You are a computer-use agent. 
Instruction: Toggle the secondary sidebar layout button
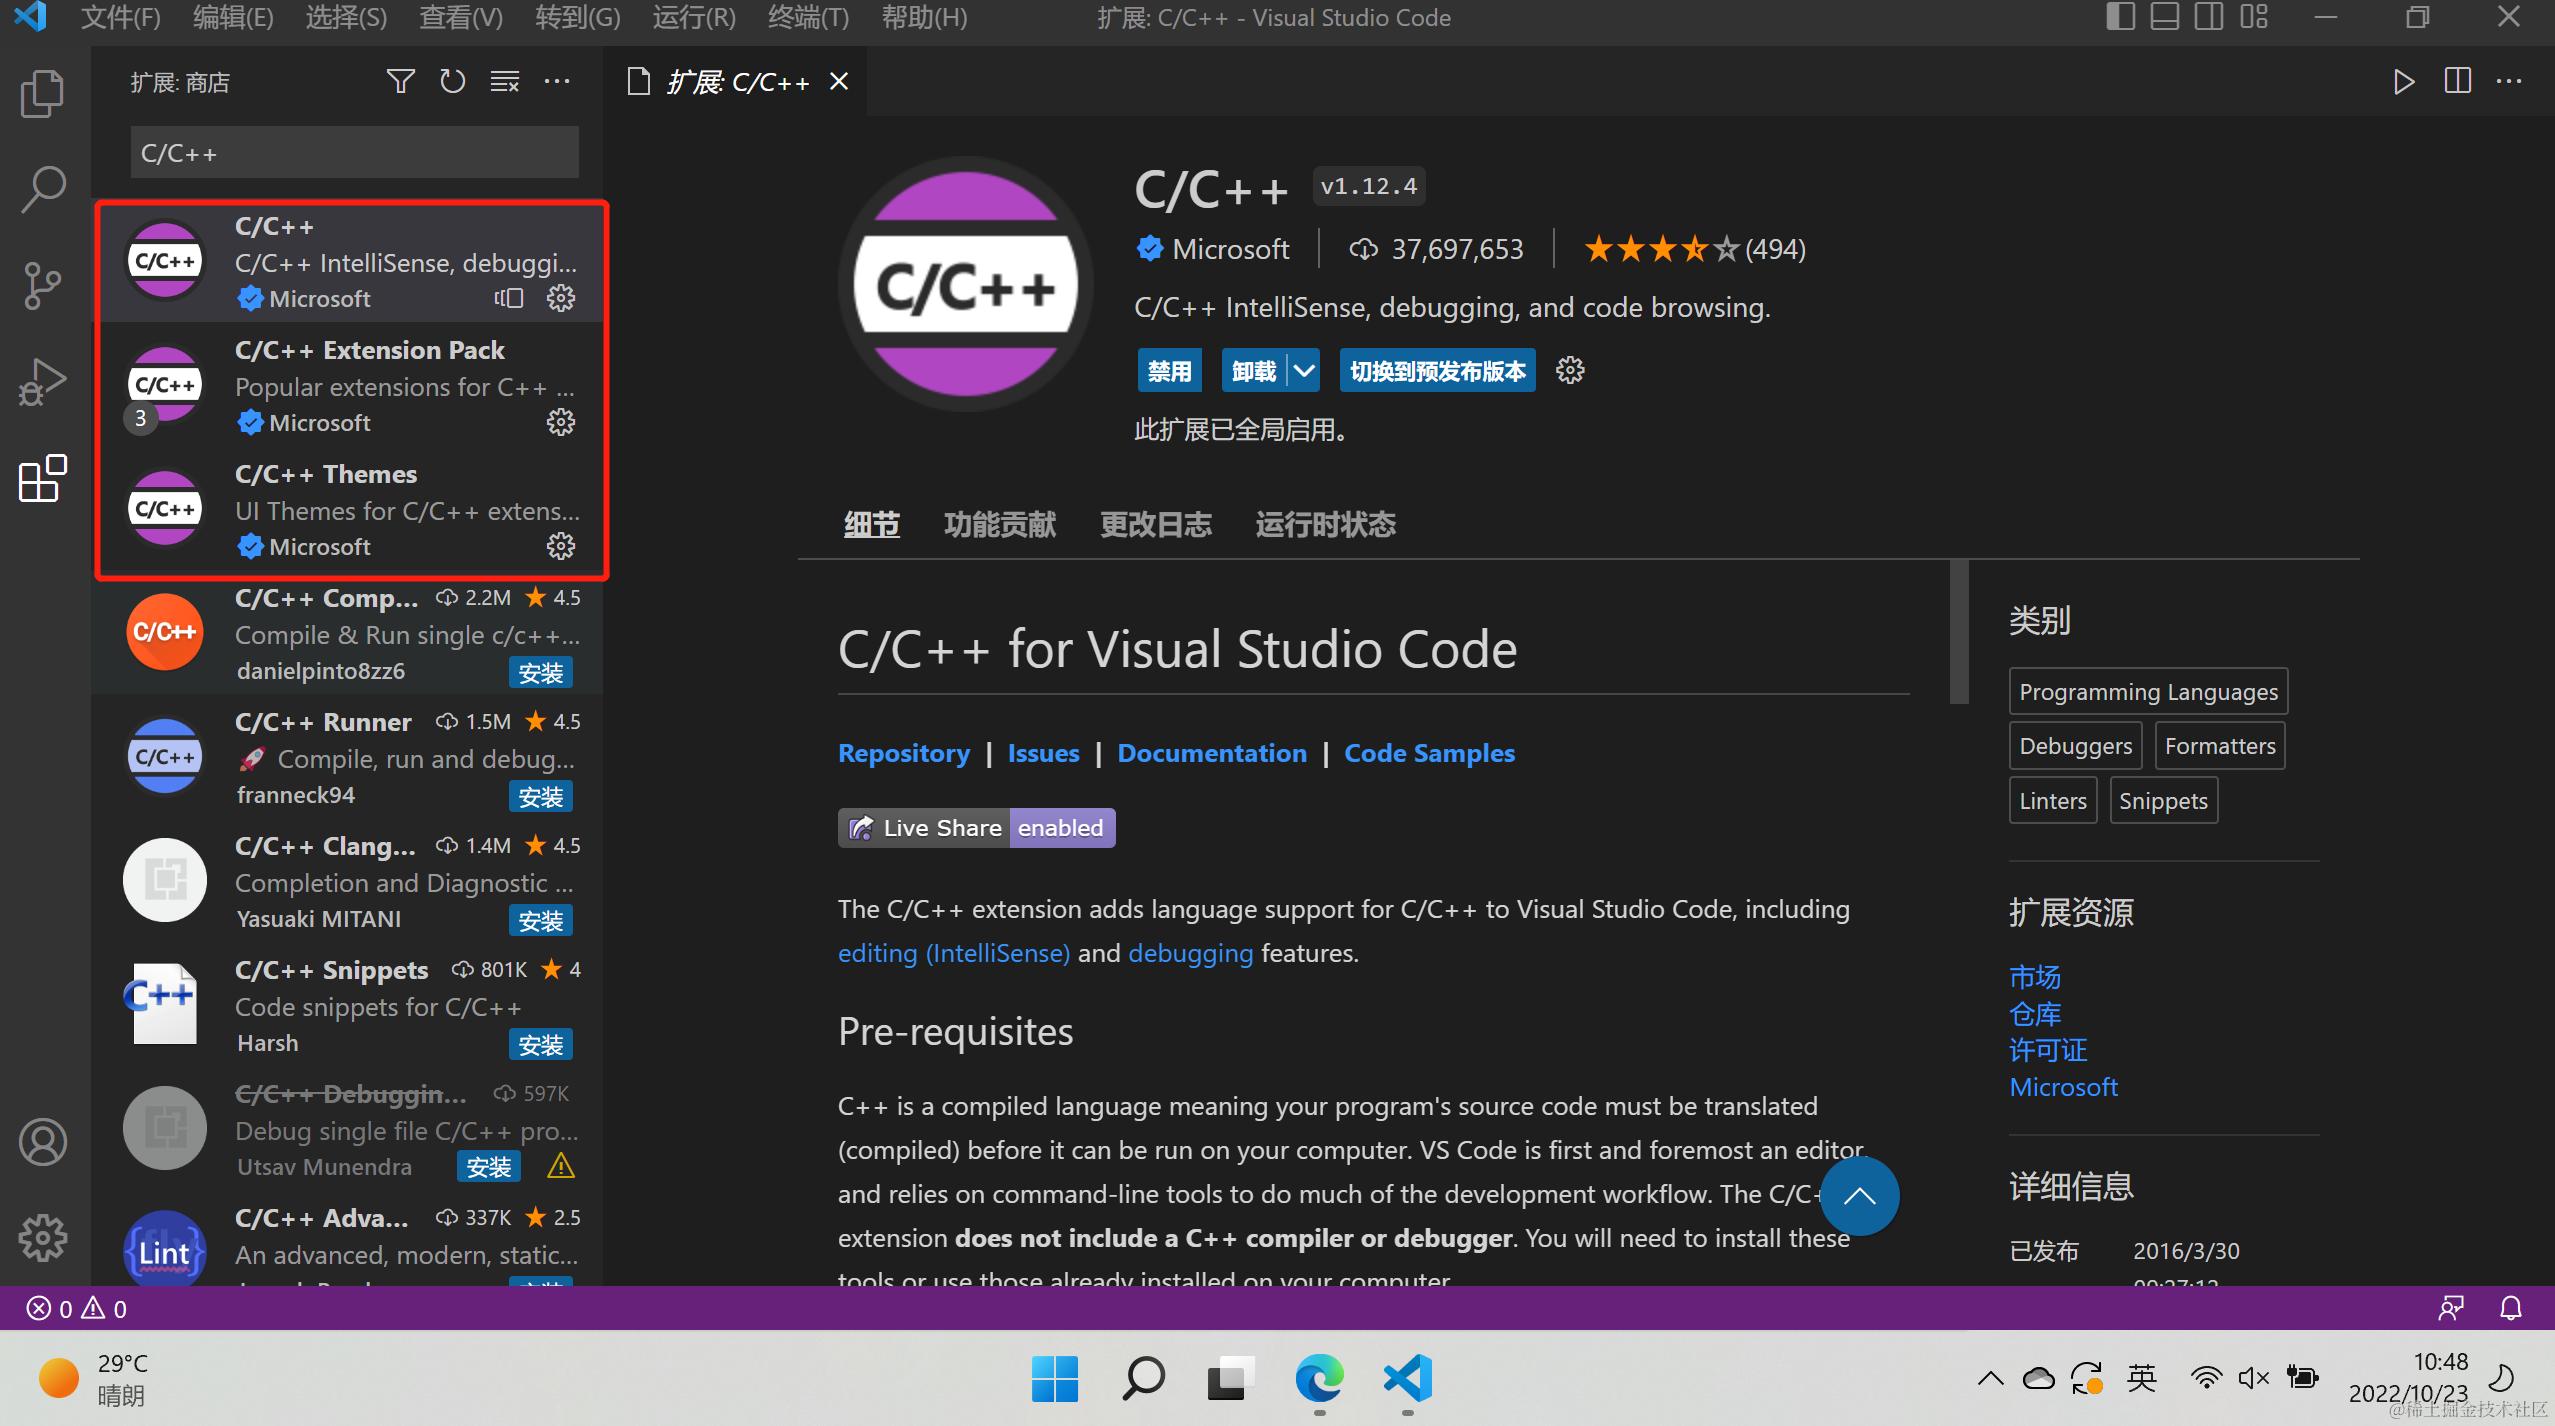(x=2209, y=17)
